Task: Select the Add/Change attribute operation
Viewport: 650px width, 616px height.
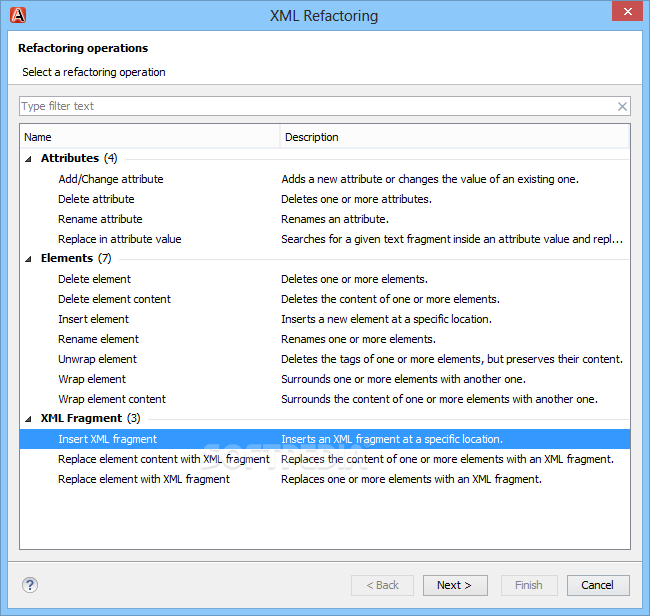Action: tap(111, 179)
